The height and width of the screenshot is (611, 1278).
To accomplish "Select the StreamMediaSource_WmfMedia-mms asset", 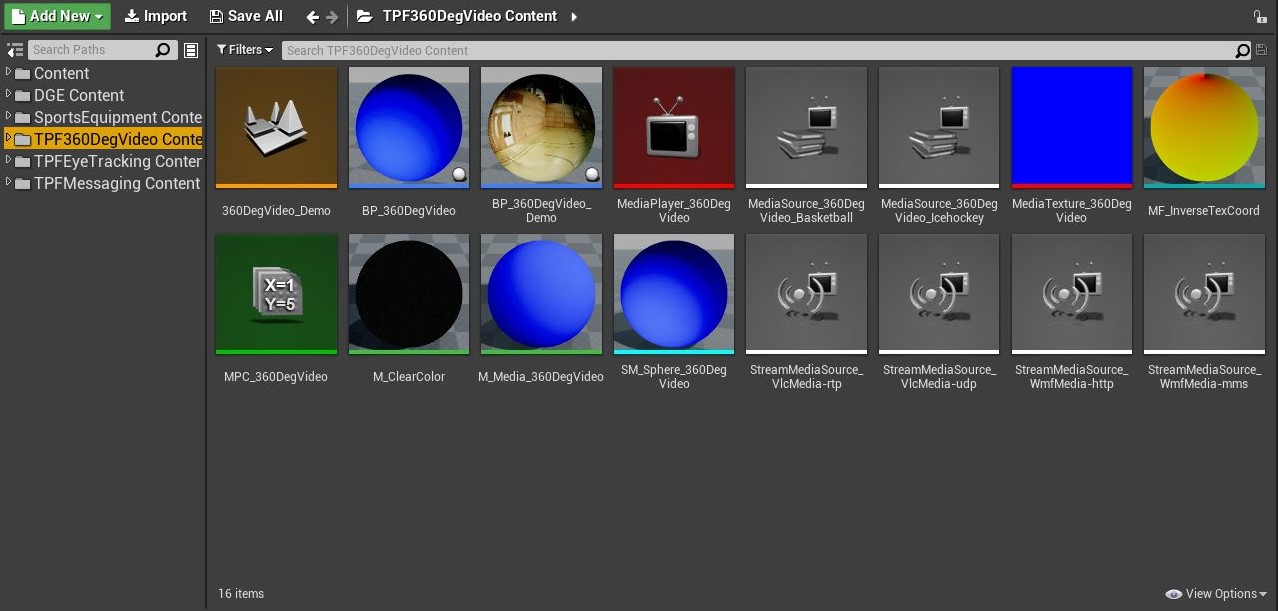I will point(1204,312).
